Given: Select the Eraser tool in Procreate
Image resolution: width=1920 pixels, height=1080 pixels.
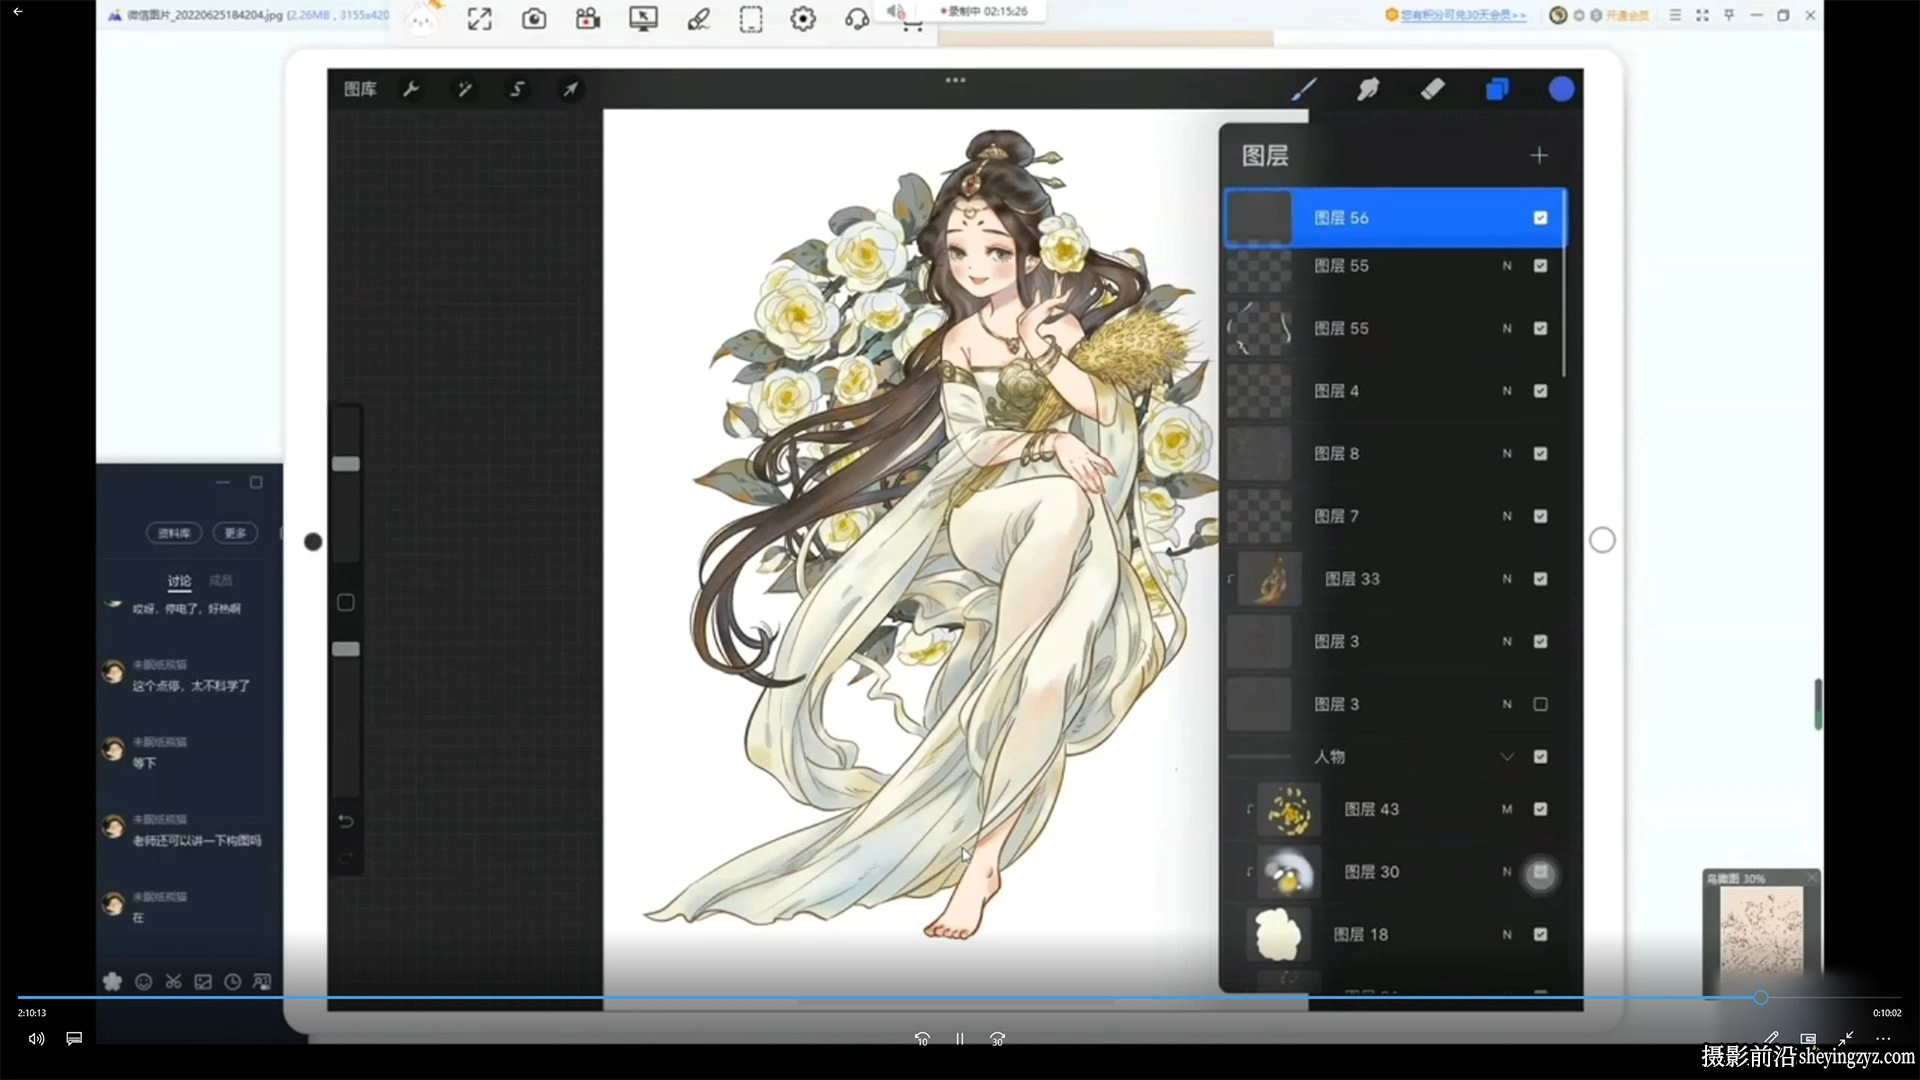Looking at the screenshot, I should point(1432,89).
